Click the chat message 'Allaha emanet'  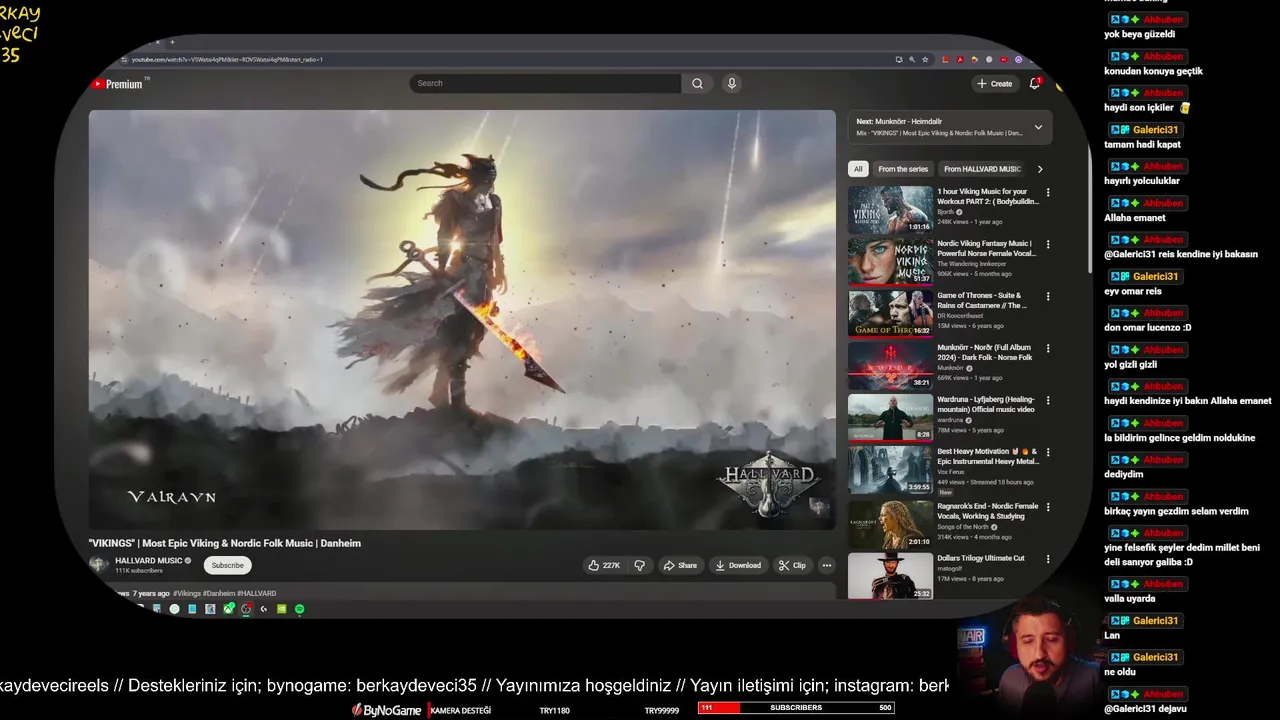tap(1135, 218)
